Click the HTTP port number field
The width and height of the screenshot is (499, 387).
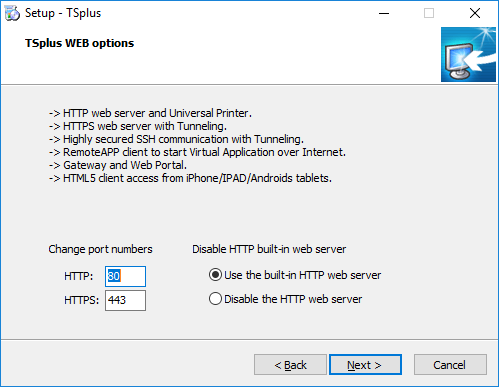(125, 276)
